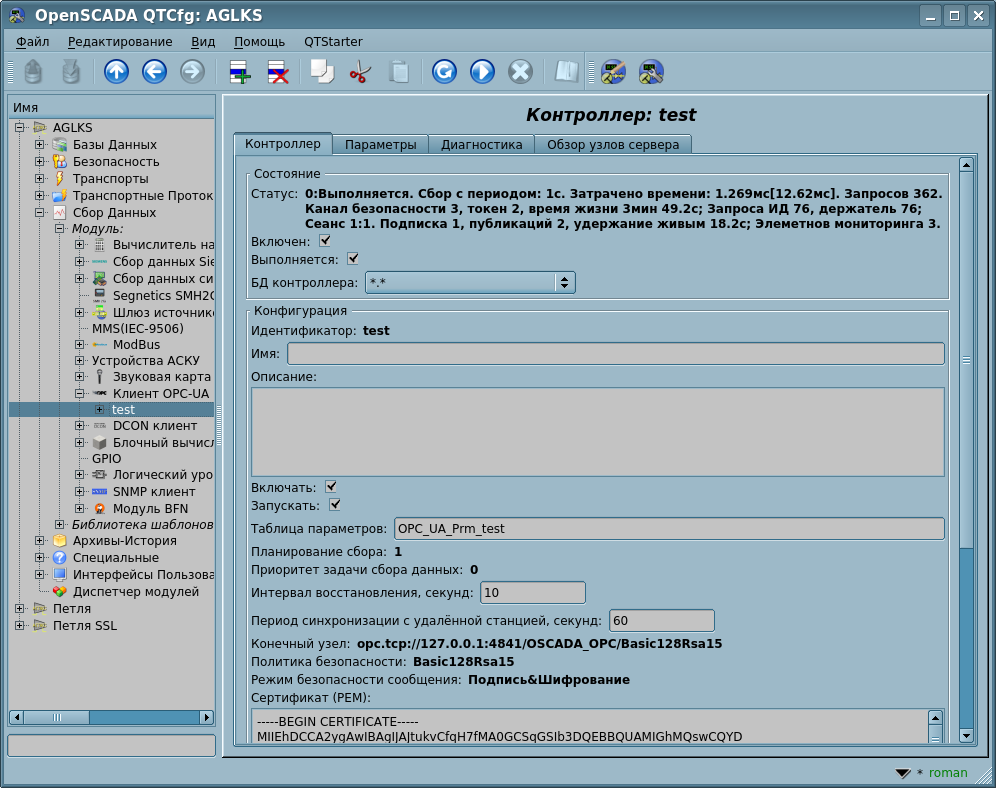Image resolution: width=996 pixels, height=788 pixels.
Task: Navigate forward with the right arrow icon
Action: point(192,72)
